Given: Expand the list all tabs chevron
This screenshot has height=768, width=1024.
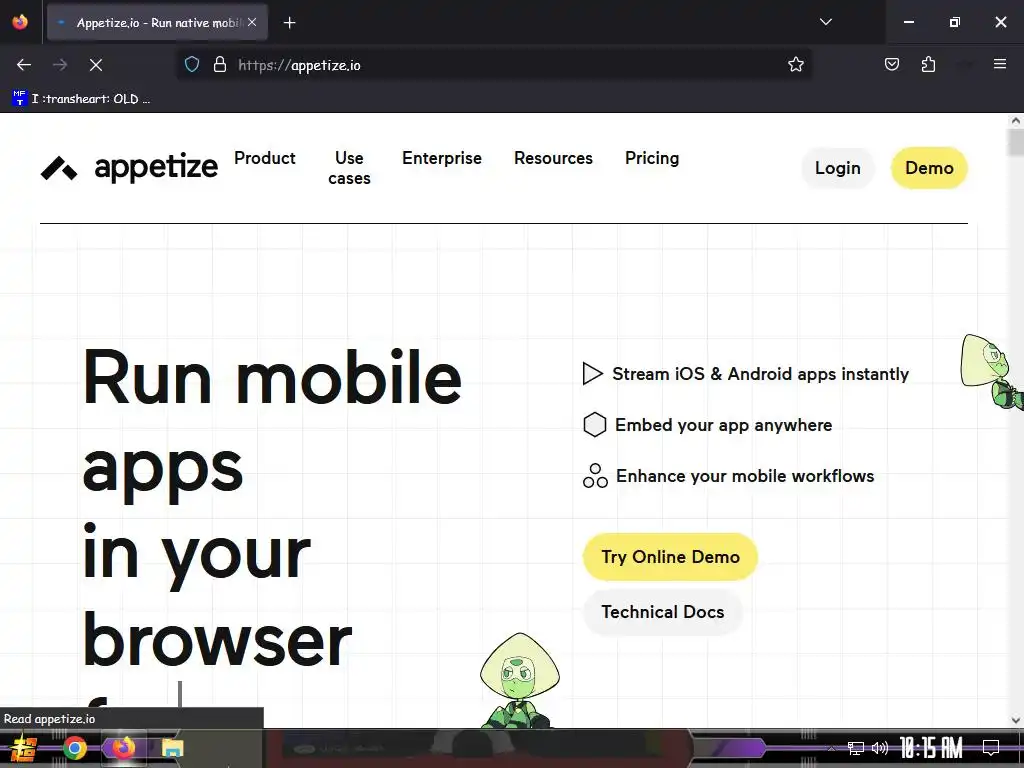Looking at the screenshot, I should point(825,22).
